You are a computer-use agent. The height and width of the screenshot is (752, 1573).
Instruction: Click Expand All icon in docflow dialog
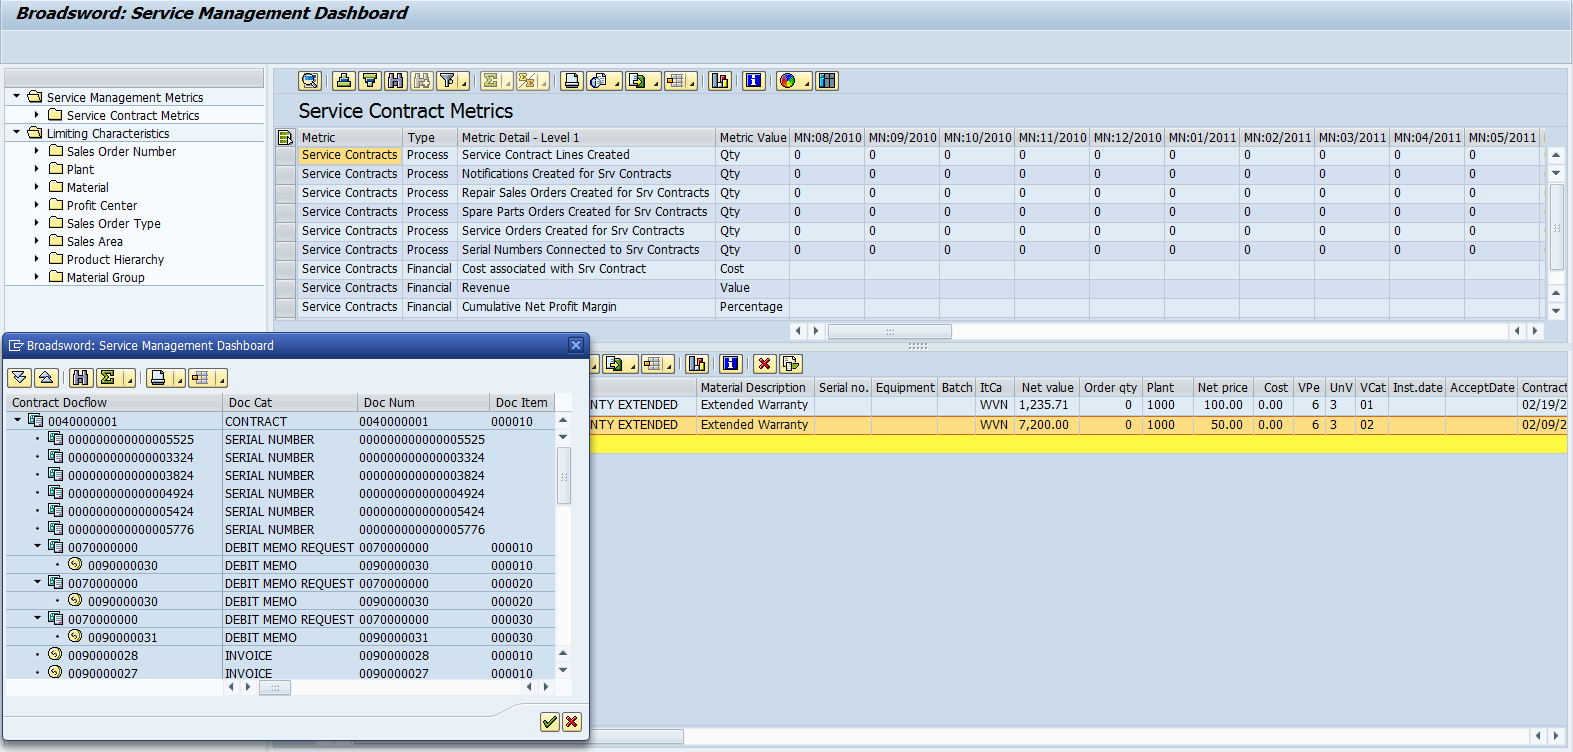click(19, 377)
